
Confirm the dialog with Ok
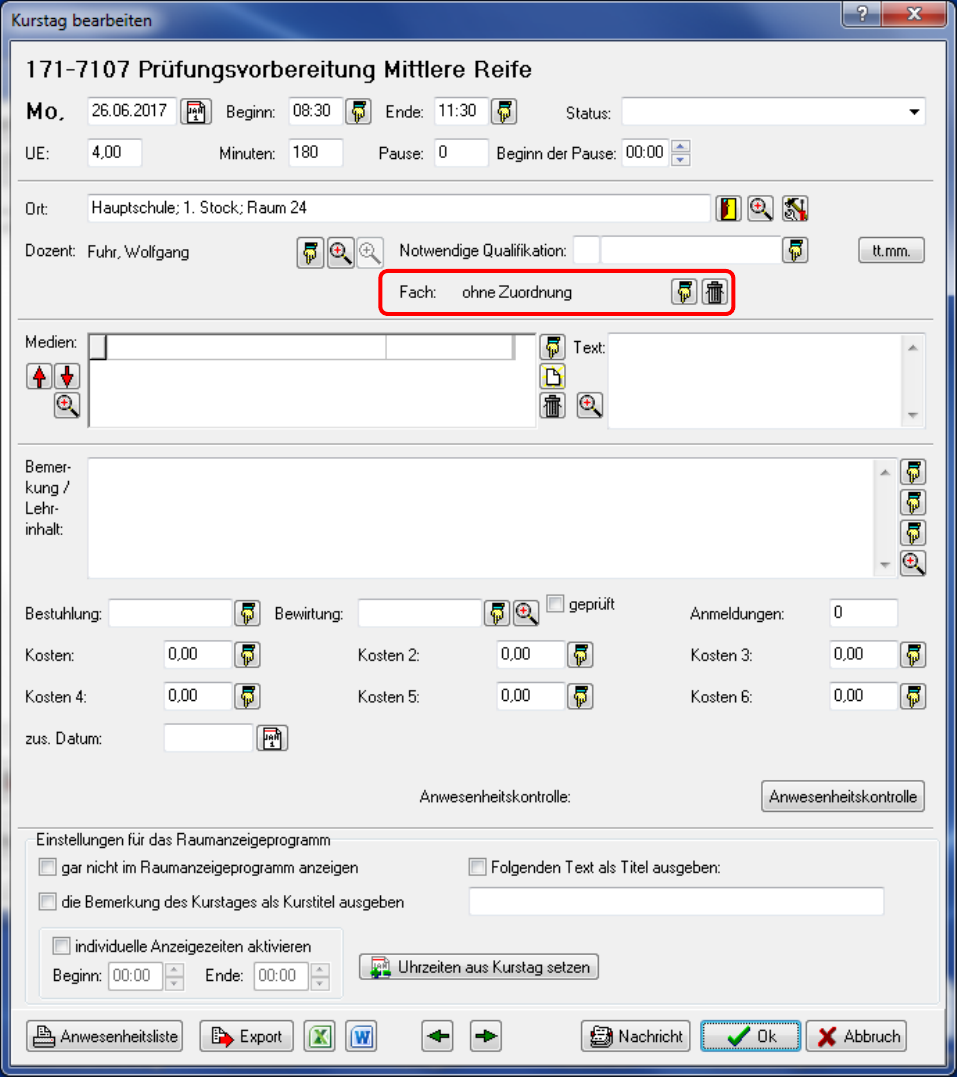pos(750,1036)
